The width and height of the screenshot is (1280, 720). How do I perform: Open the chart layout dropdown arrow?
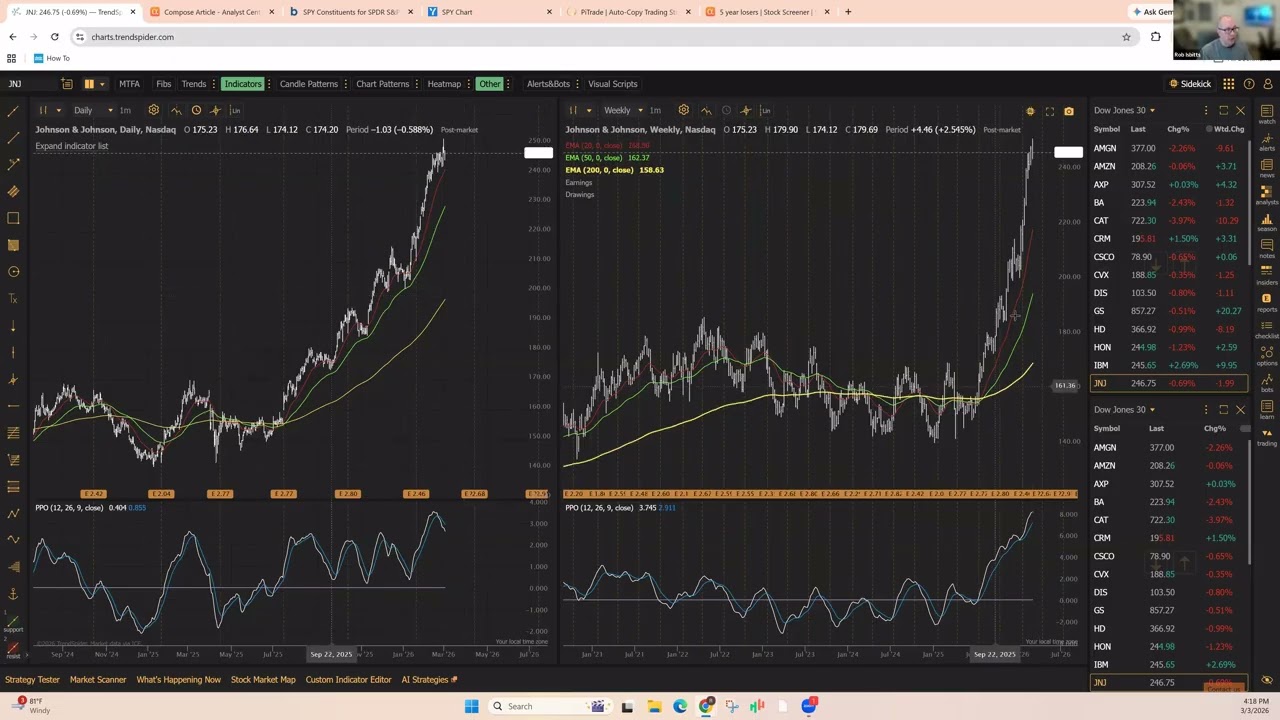point(102,84)
